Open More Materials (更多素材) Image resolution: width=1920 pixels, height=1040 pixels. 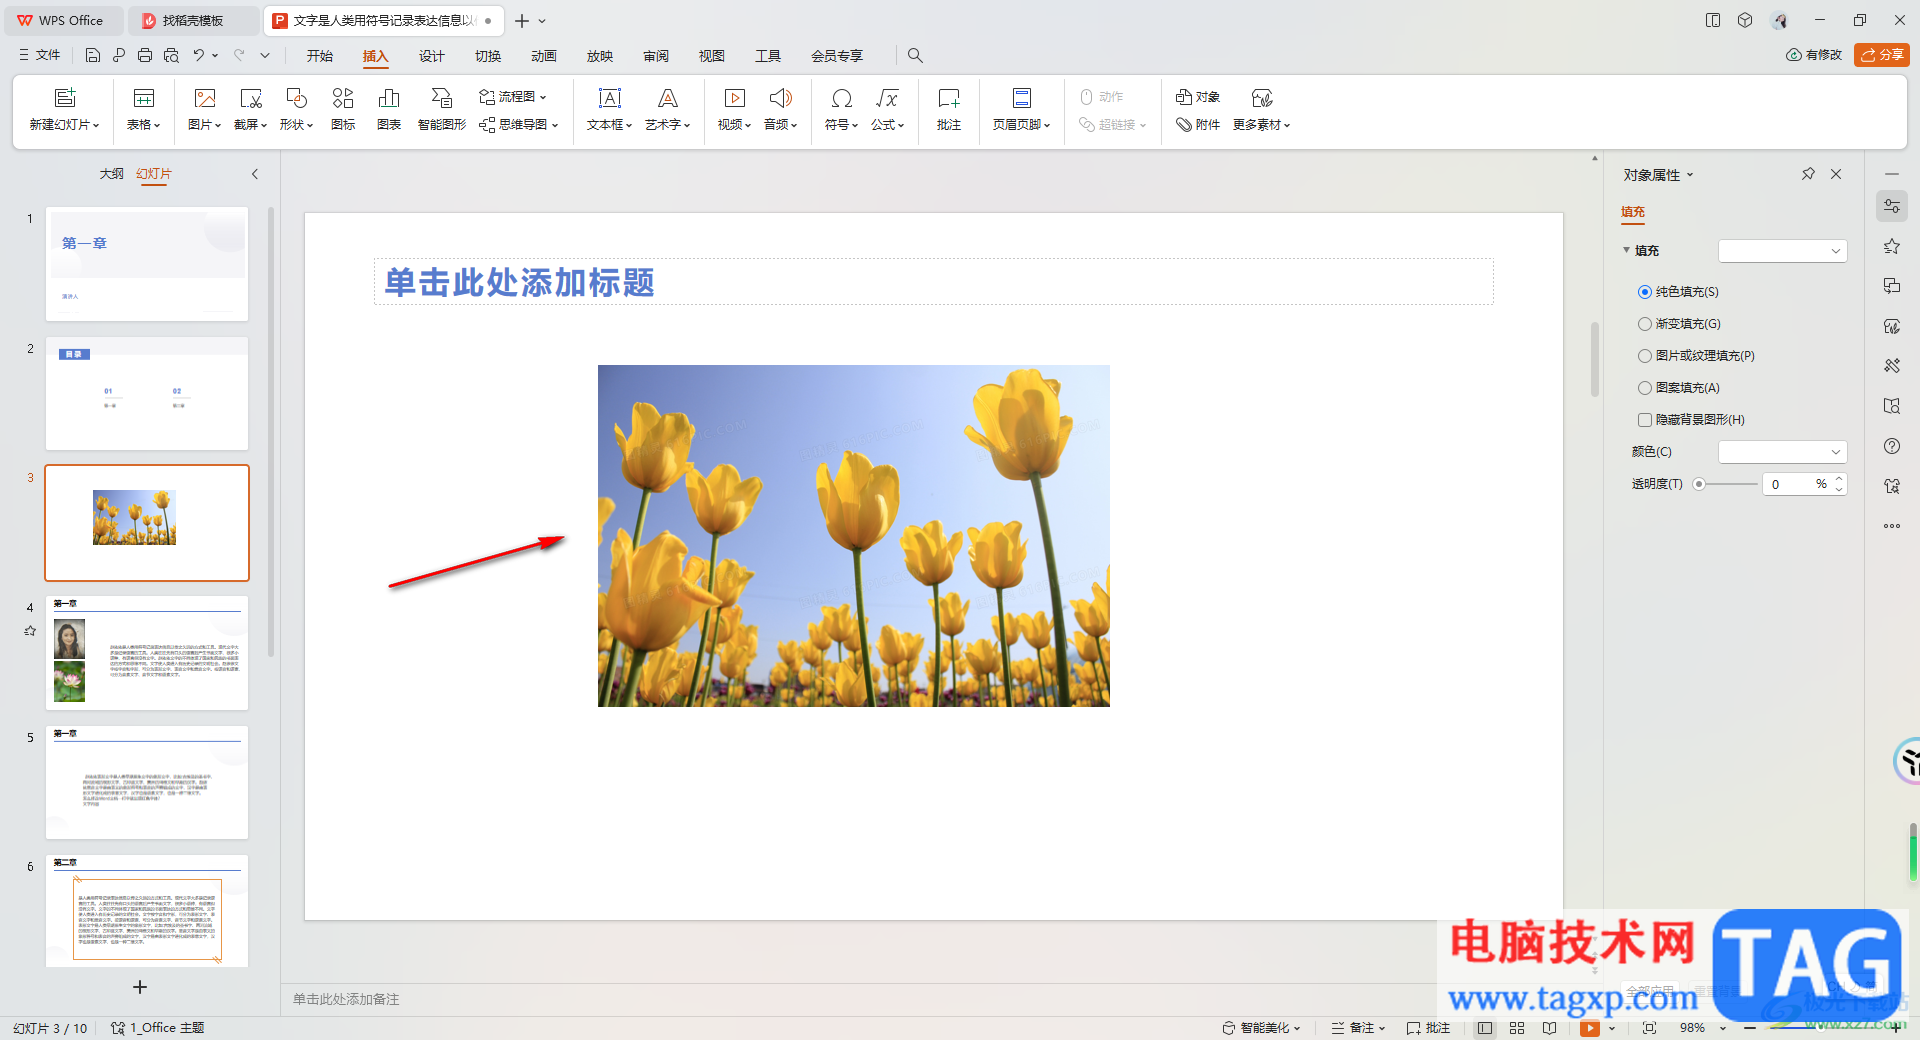[x=1262, y=109]
